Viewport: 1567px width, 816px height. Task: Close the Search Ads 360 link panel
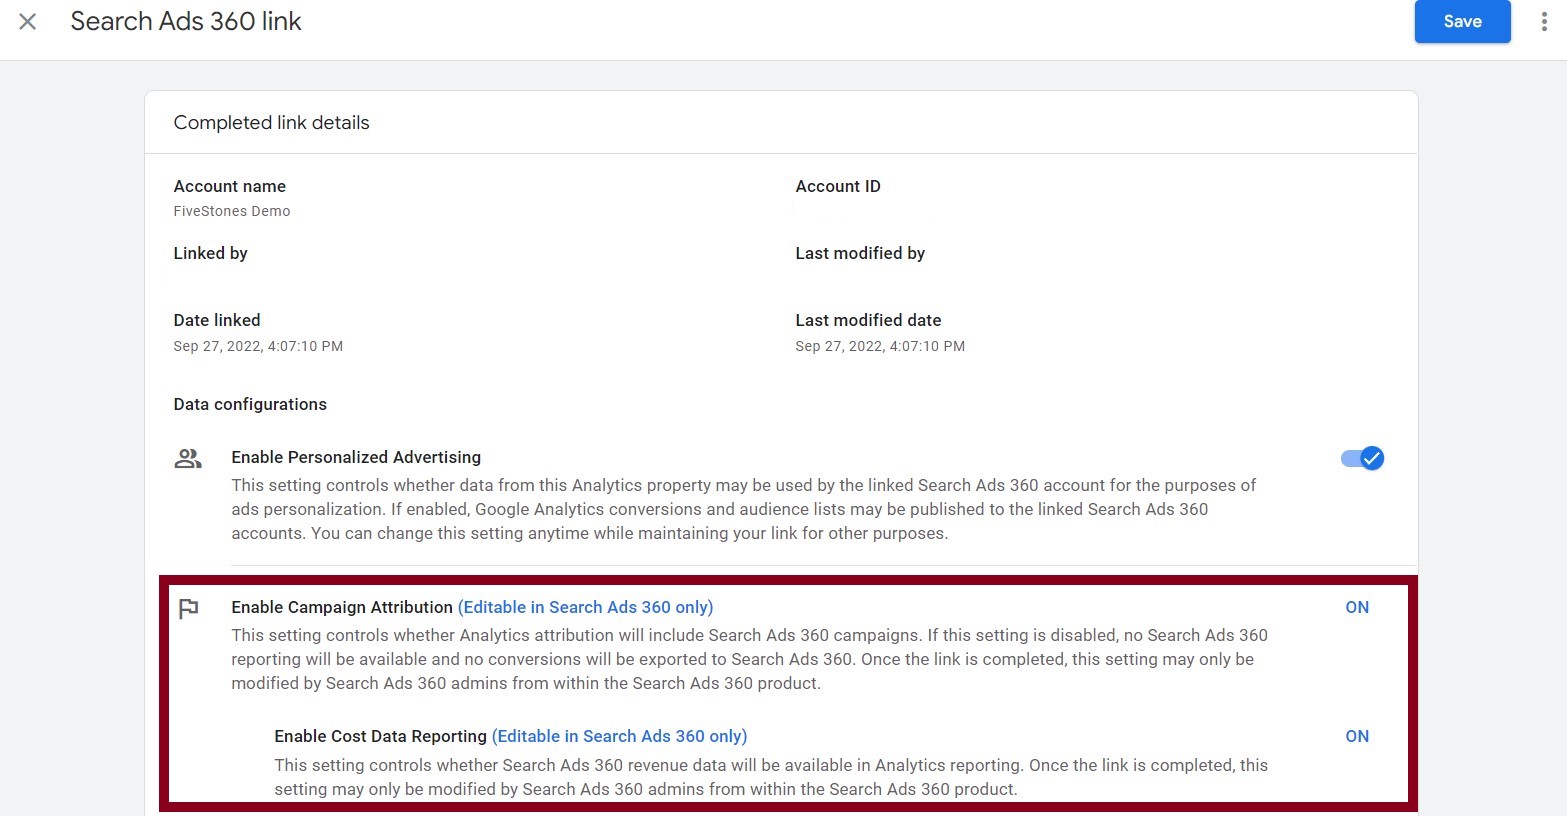point(28,21)
